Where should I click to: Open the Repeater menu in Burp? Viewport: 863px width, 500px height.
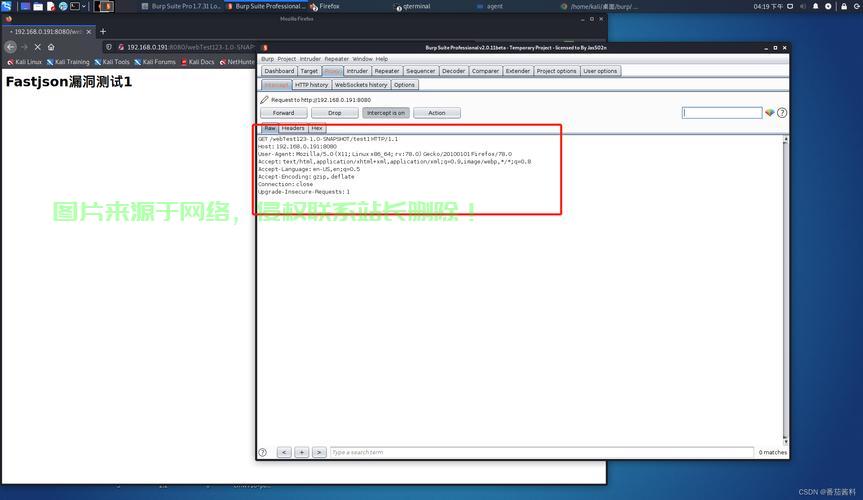click(336, 59)
